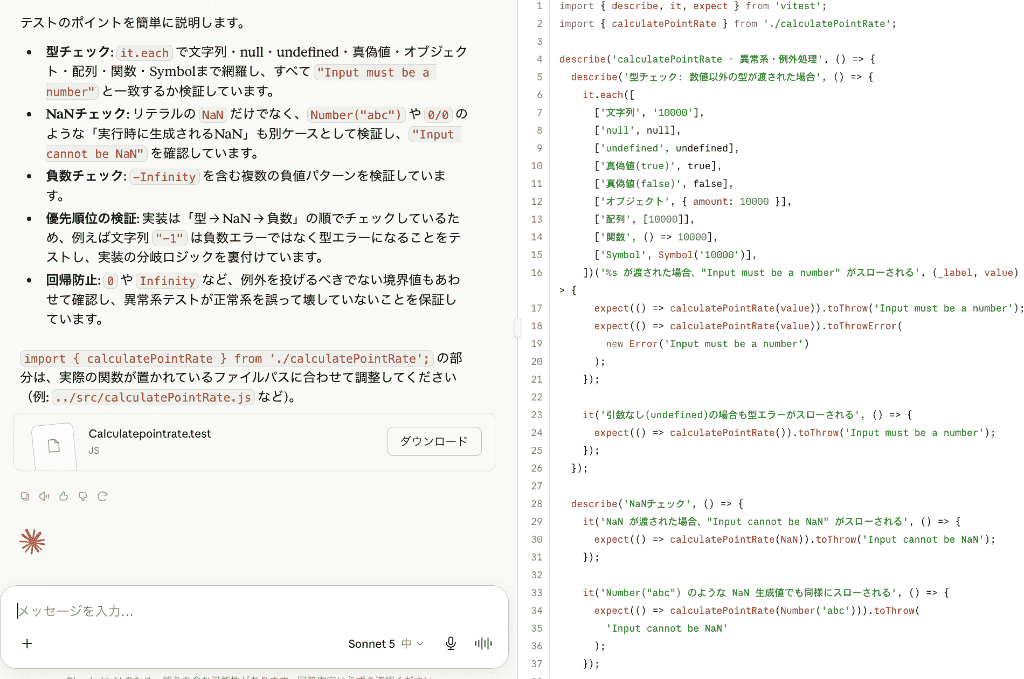Screen dimensions: 1024x679
Task: Click the ['文字列', '10000'] row in the code
Action: tap(649, 112)
